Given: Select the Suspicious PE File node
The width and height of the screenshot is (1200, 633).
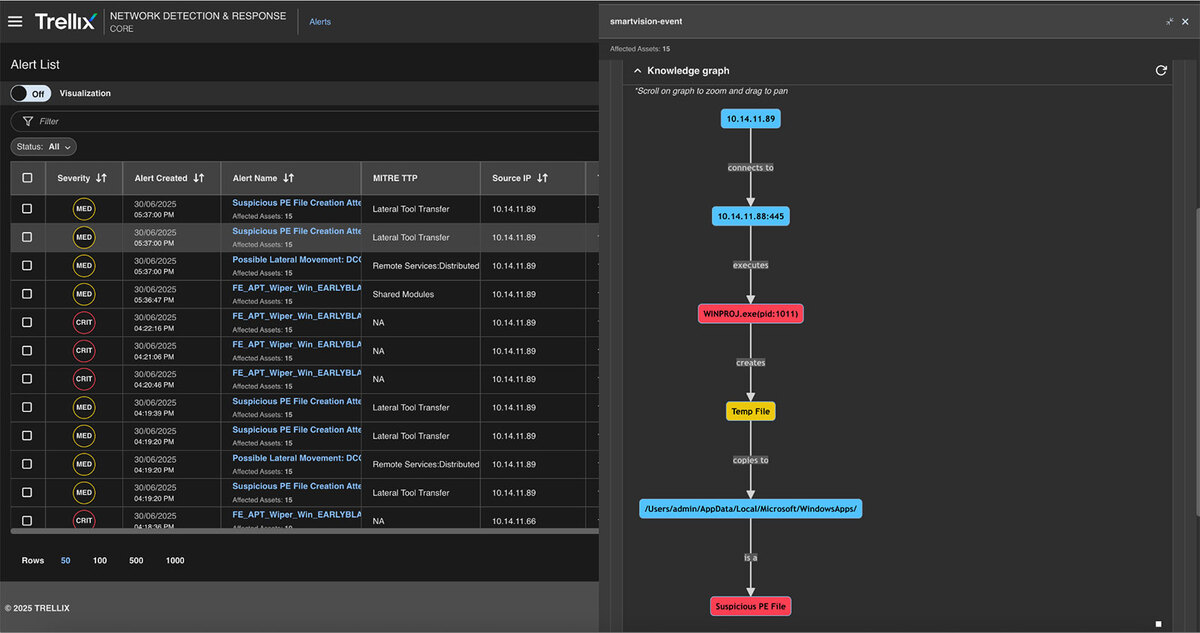Looking at the screenshot, I should 750,606.
